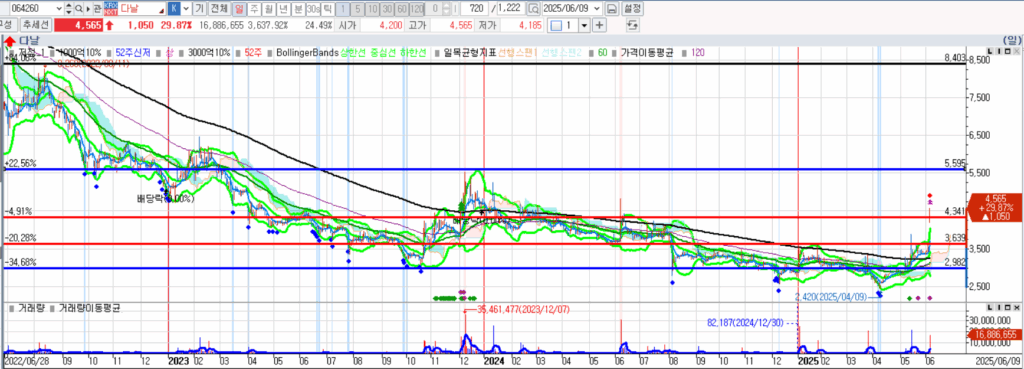This screenshot has height=369, width=1024.
Task: Toggle the 분 (minute) chart period
Action: 298,9
